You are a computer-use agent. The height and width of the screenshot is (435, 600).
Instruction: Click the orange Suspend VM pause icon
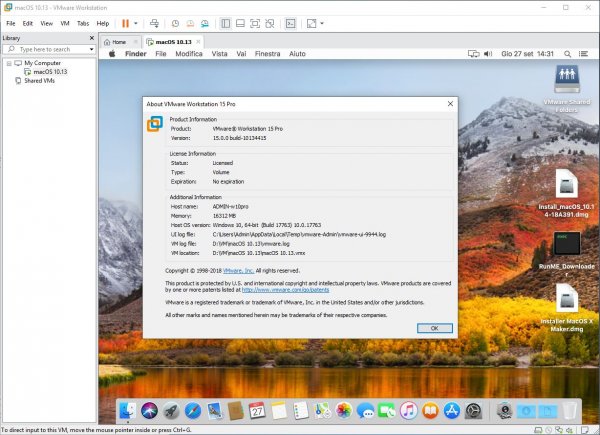[125, 22]
